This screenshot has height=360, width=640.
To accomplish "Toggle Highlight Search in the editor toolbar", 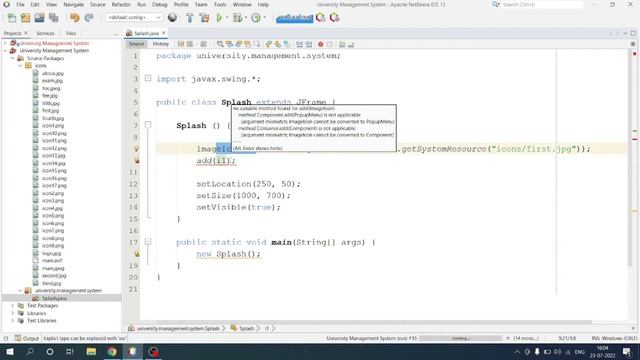I will click(x=247, y=44).
